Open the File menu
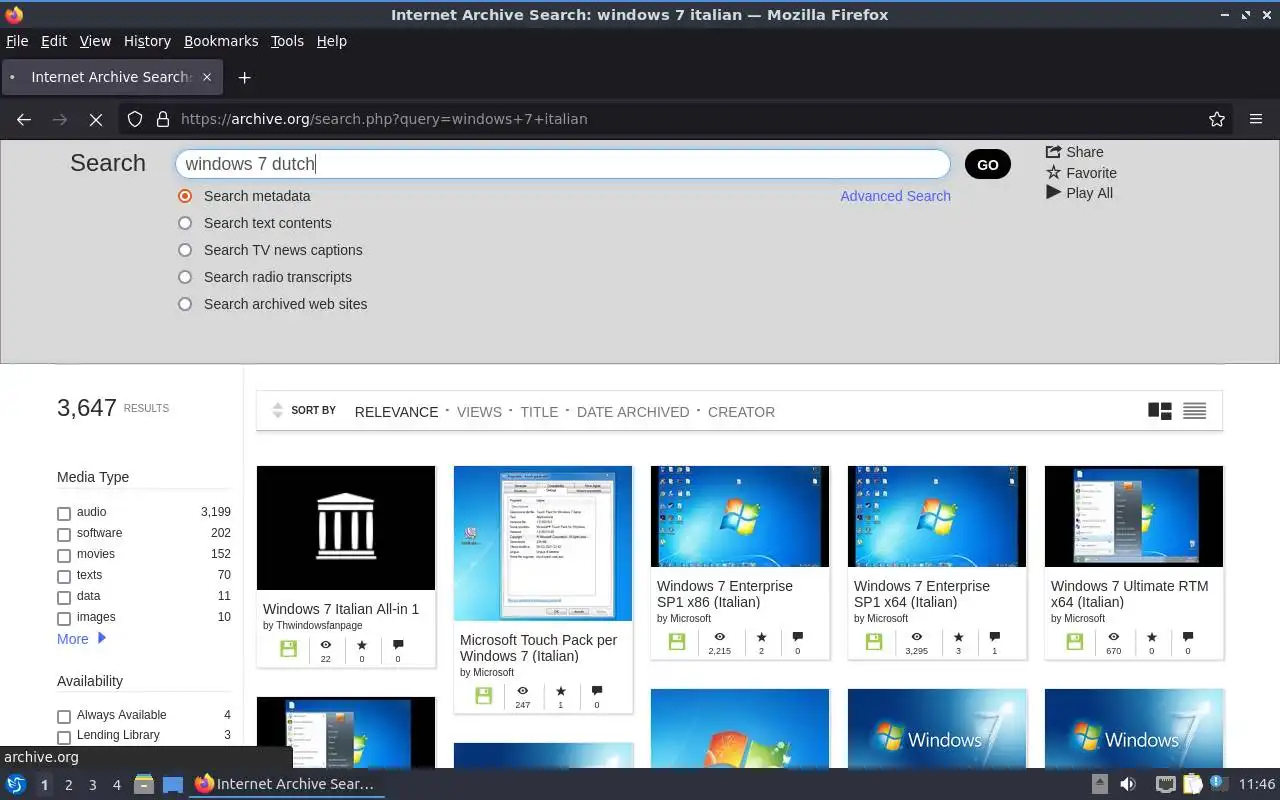Screen dimensions: 1280x800 coord(17,41)
